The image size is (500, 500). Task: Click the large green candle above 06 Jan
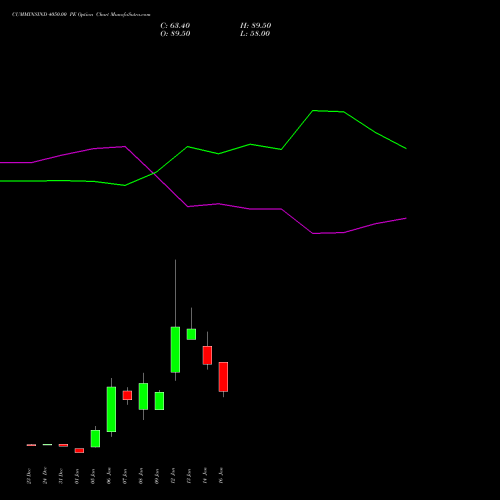(x=111, y=409)
